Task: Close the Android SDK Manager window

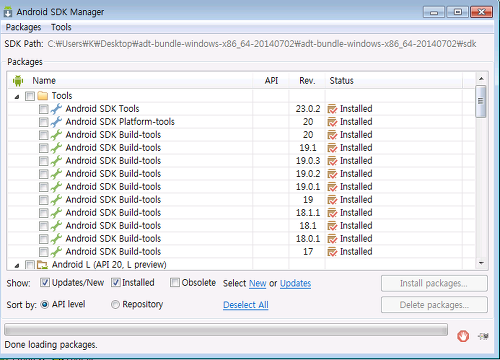Action: (x=481, y=12)
